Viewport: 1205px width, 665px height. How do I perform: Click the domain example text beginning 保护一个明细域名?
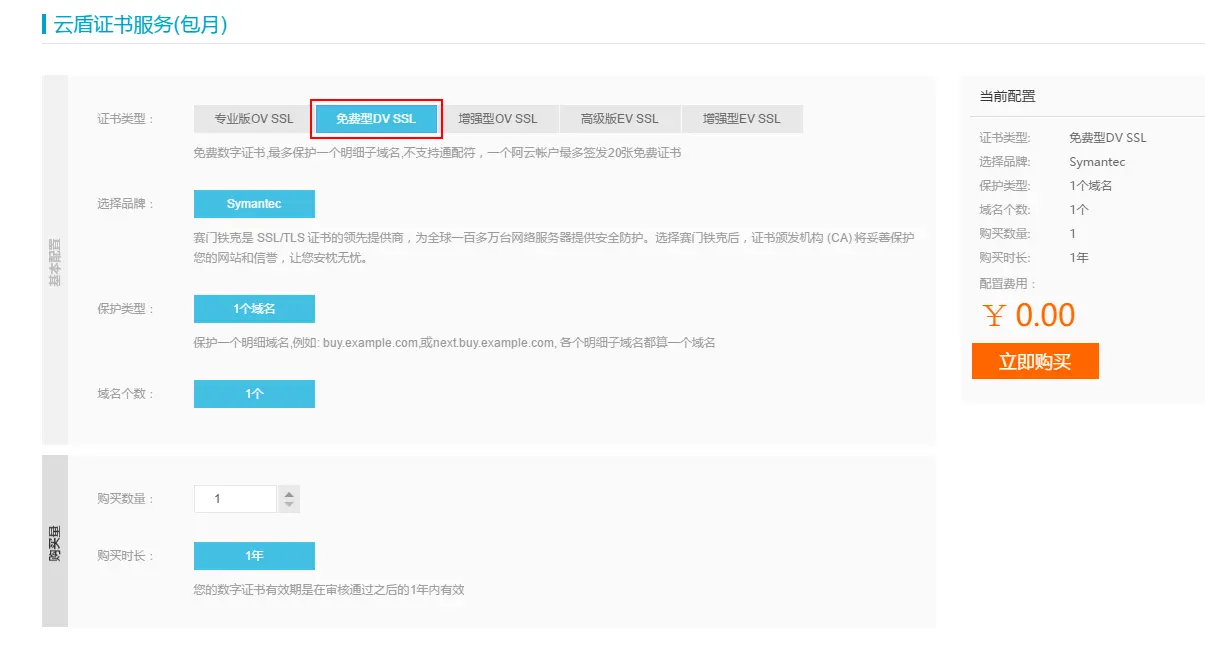[x=454, y=343]
